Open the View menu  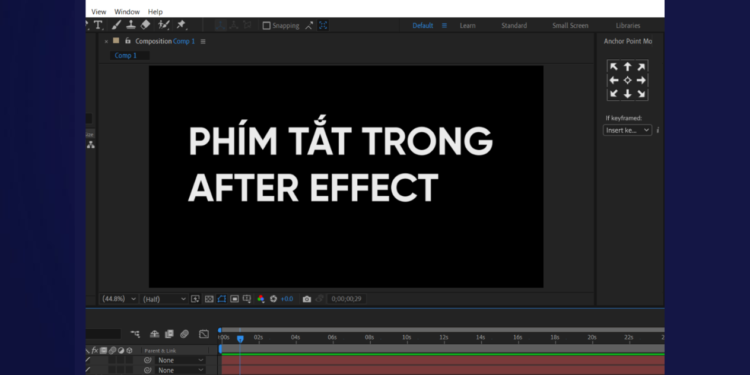click(x=99, y=11)
